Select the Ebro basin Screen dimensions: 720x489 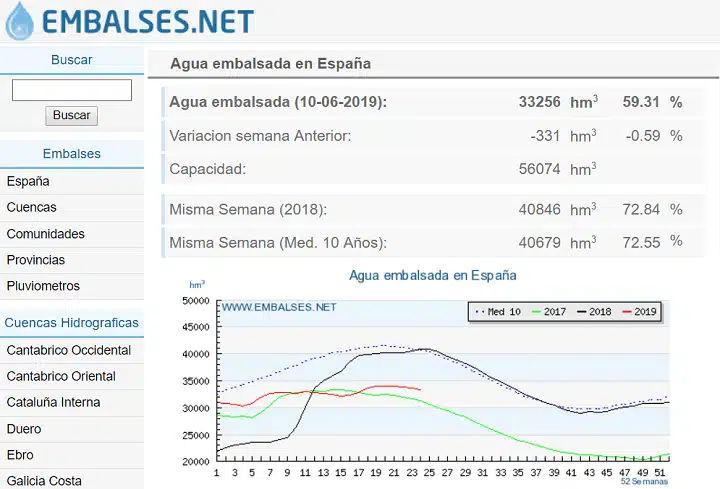coord(20,454)
